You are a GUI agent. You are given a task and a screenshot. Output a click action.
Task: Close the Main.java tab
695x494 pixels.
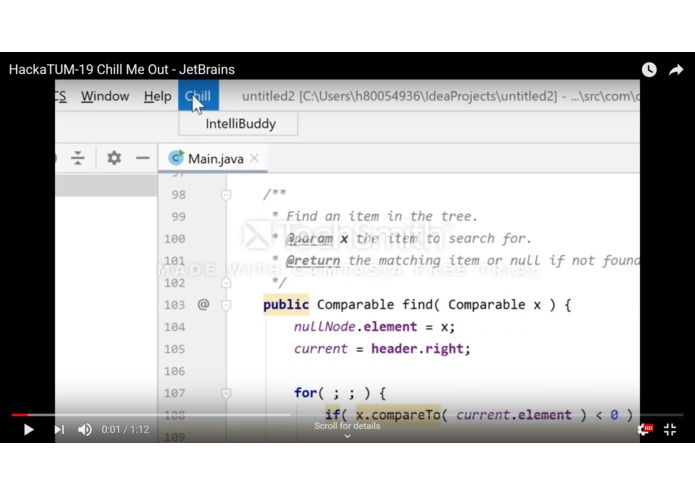coord(254,158)
